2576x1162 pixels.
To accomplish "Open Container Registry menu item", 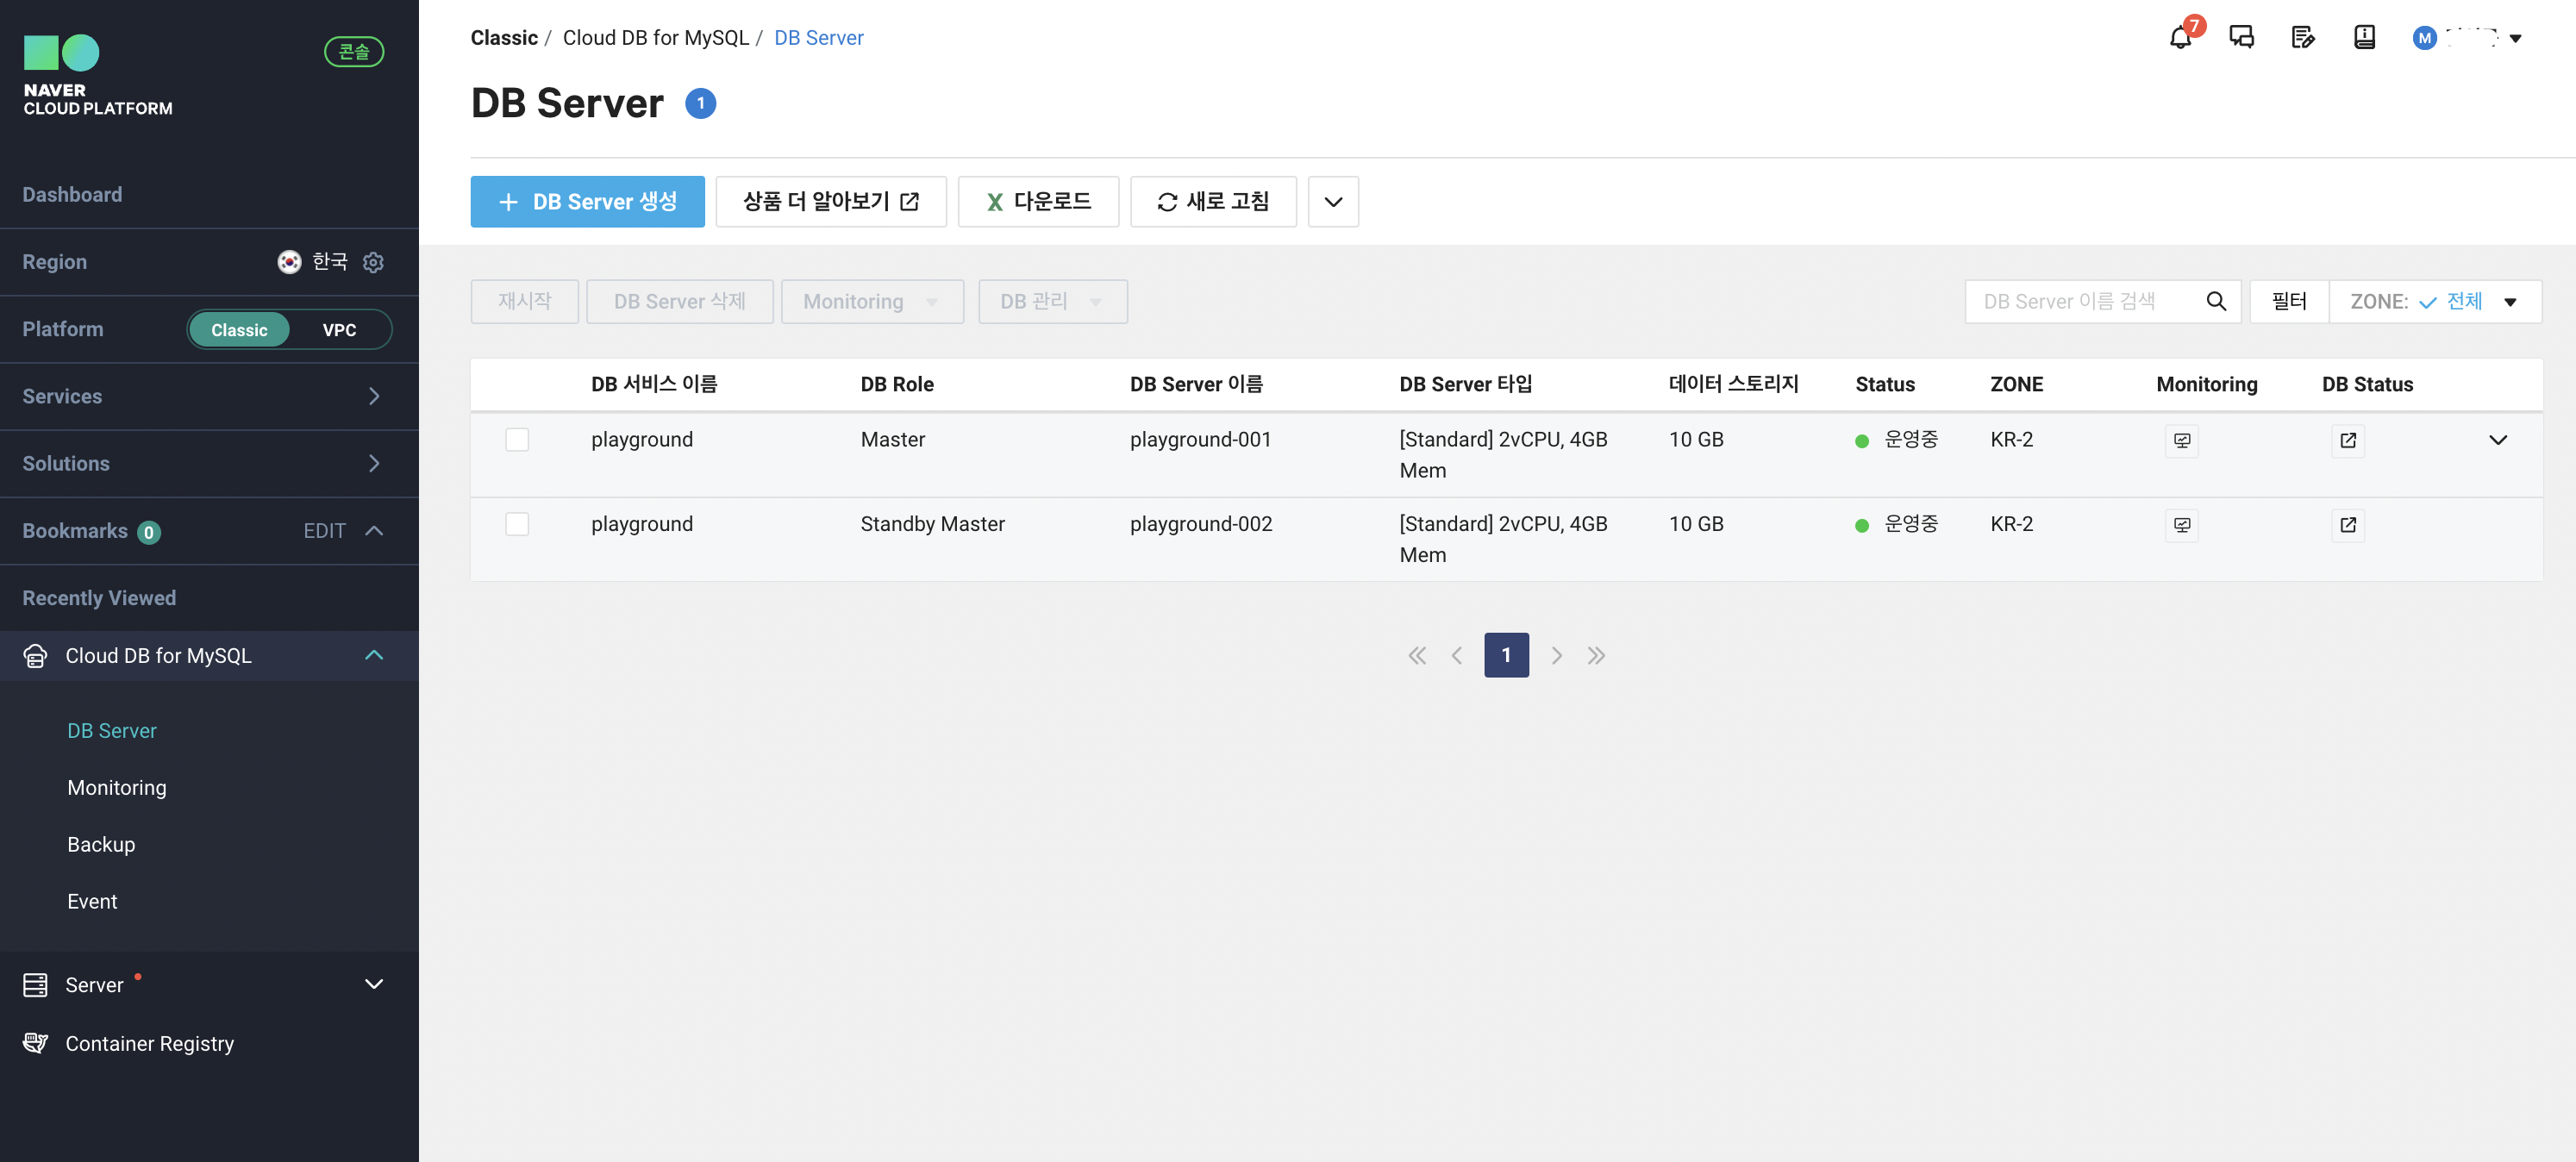I will (x=150, y=1044).
